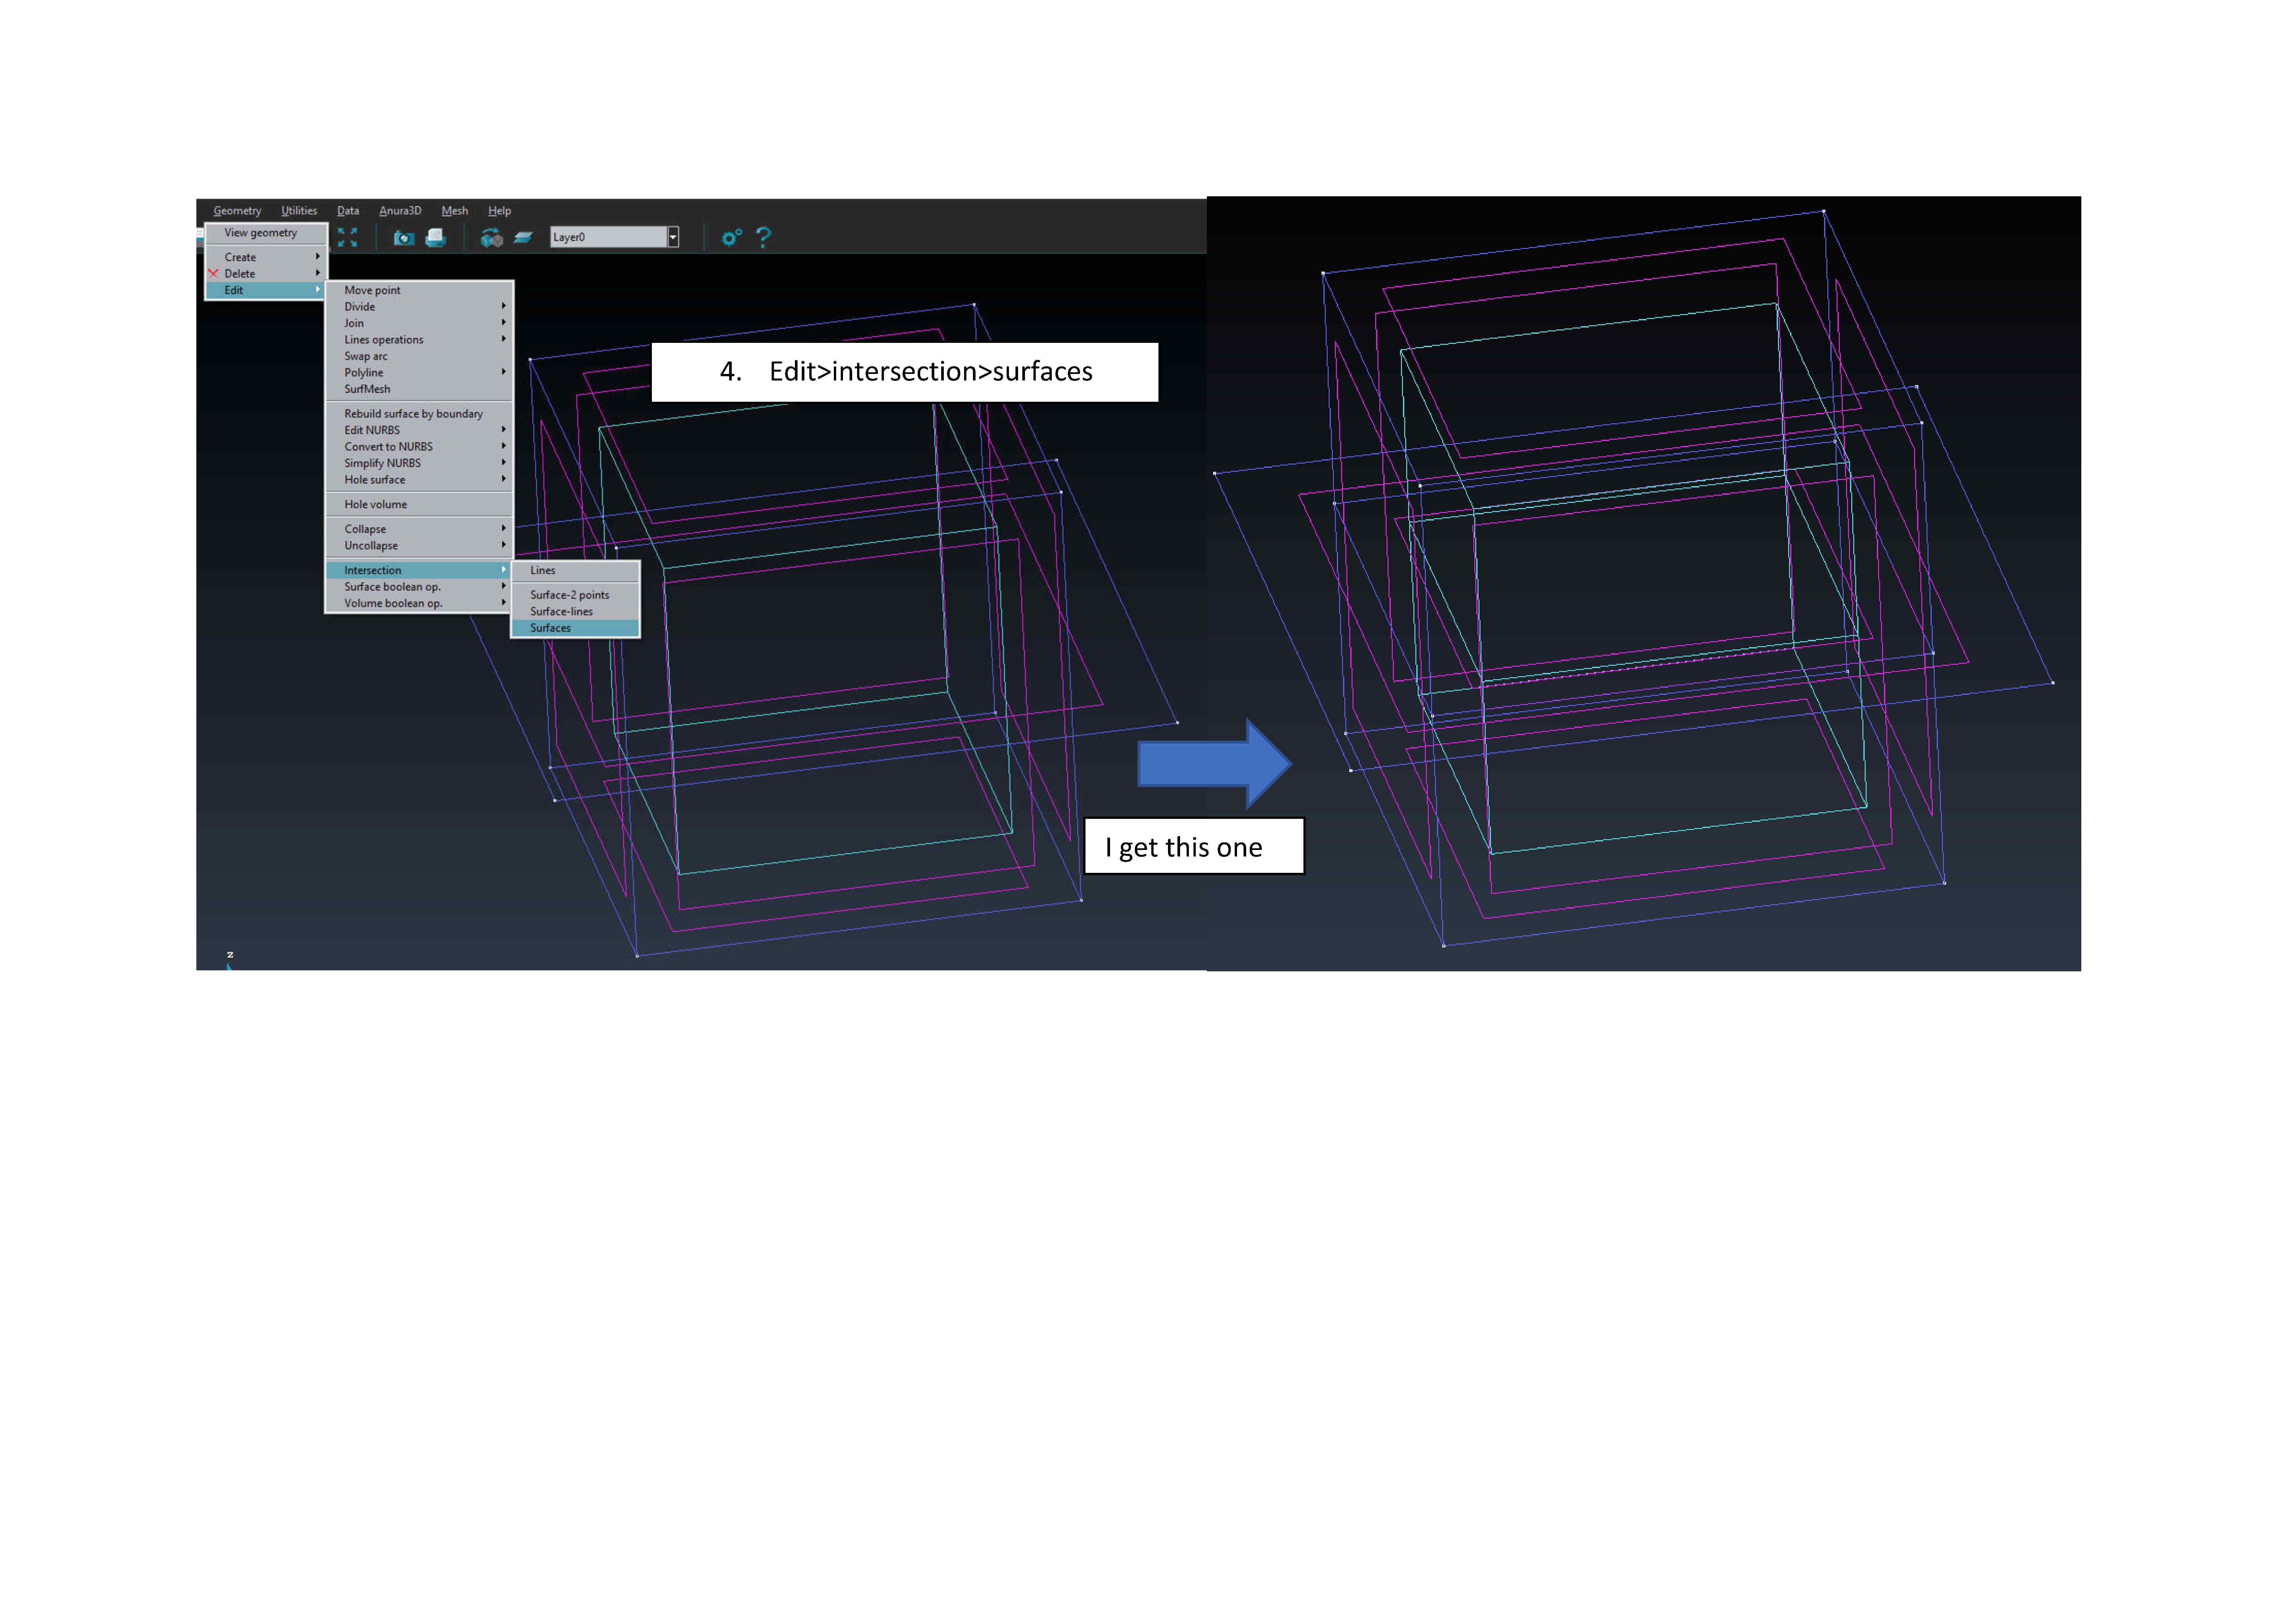Expand the Collapse submenu
This screenshot has width=2296, height=1623.
click(x=419, y=529)
